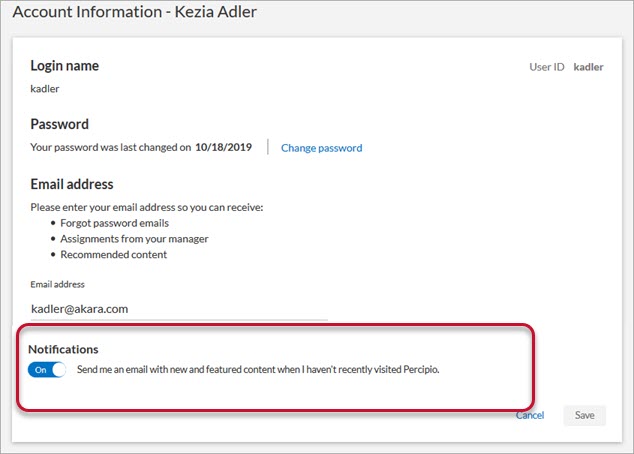Cancel the account changes
This screenshot has height=454, width=634.
530,415
